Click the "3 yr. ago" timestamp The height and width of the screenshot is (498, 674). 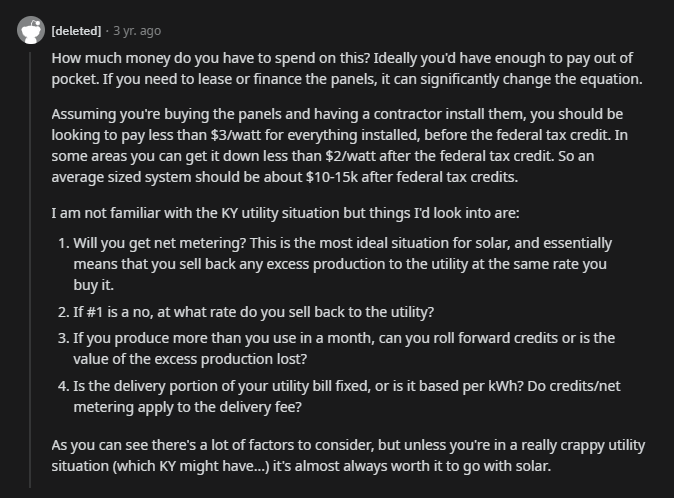pyautogui.click(x=136, y=32)
